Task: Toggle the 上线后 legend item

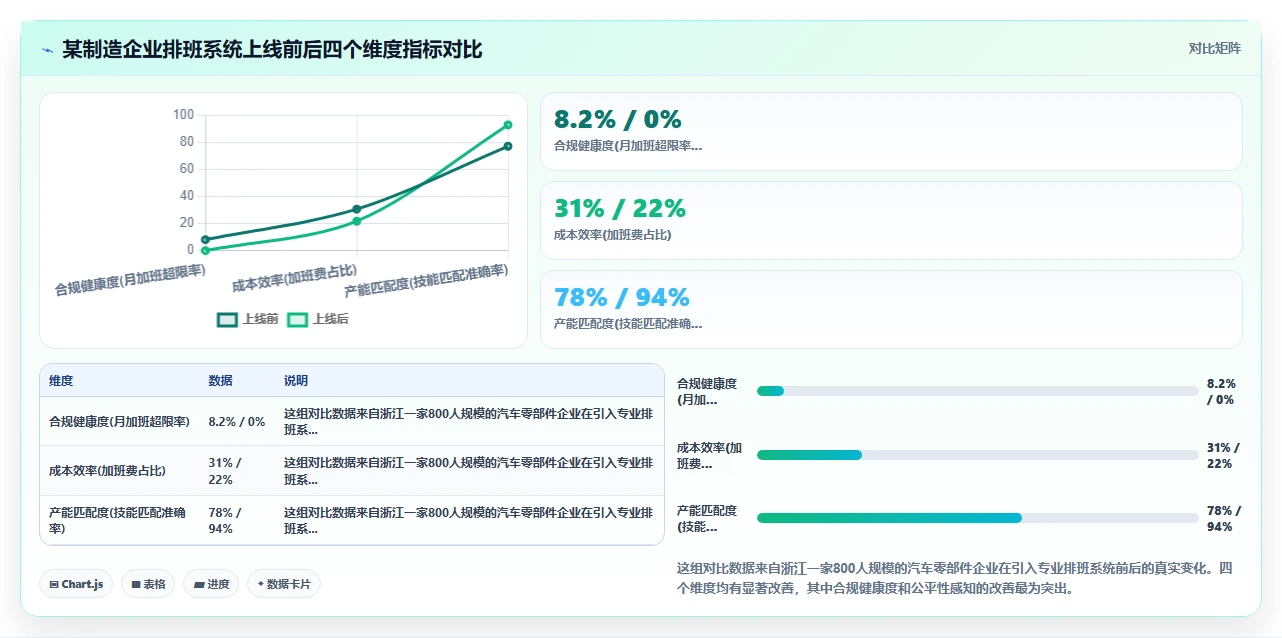Action: (x=318, y=319)
